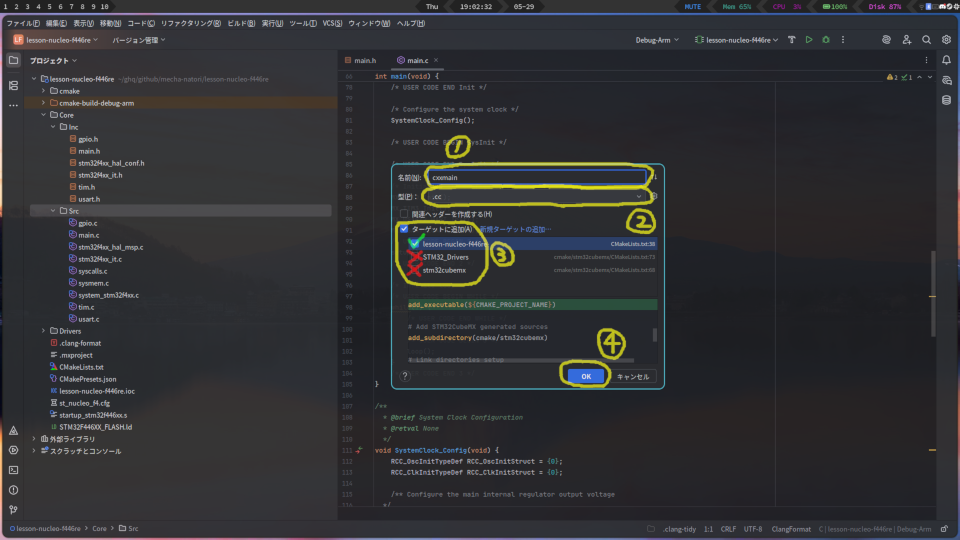Click the file name input field
This screenshot has height=540, width=960.
click(x=535, y=177)
